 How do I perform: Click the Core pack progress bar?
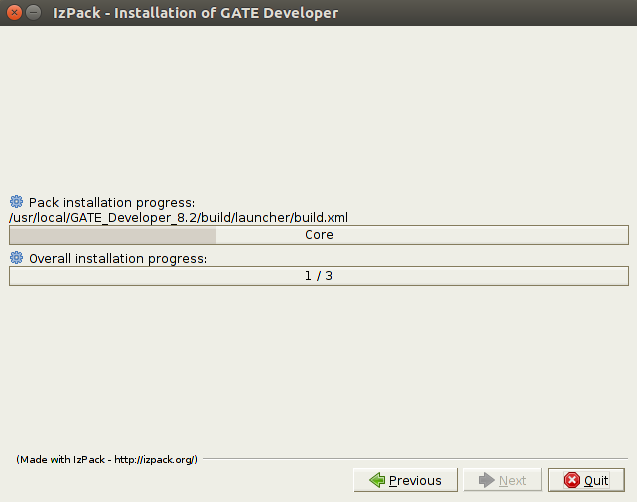click(319, 235)
